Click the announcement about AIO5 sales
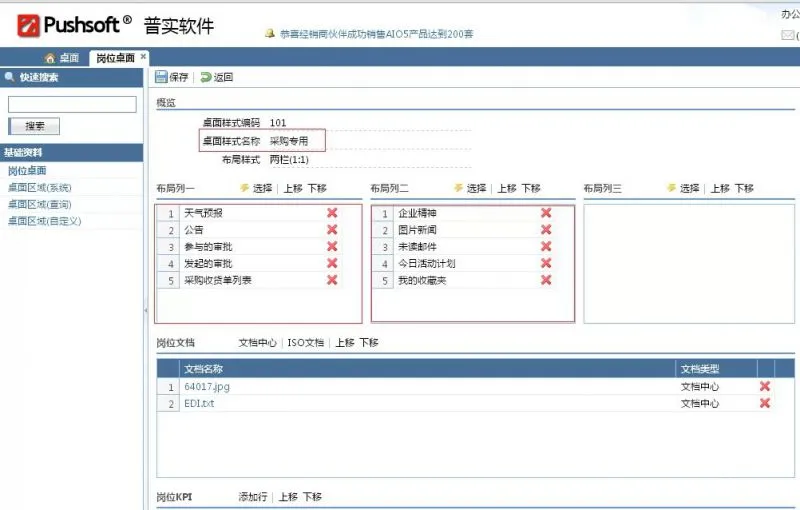 (377, 34)
